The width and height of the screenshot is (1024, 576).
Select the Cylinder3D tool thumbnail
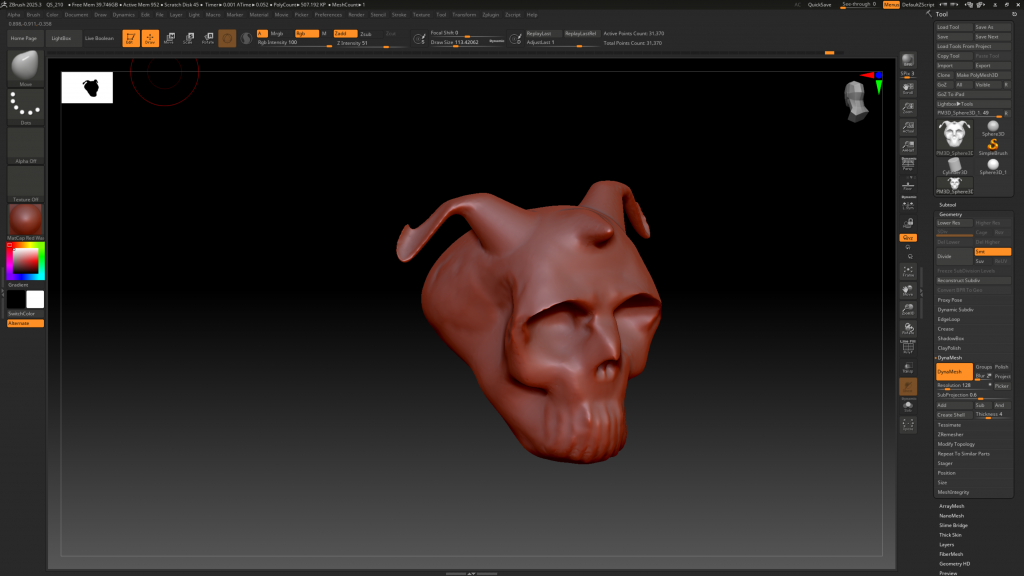pos(955,165)
